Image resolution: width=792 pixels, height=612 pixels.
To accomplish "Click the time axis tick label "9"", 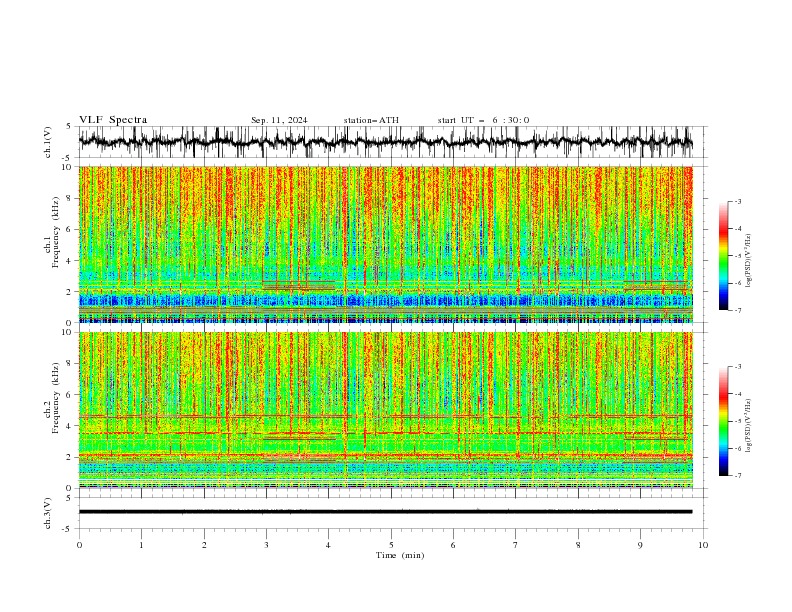I will pos(640,545).
